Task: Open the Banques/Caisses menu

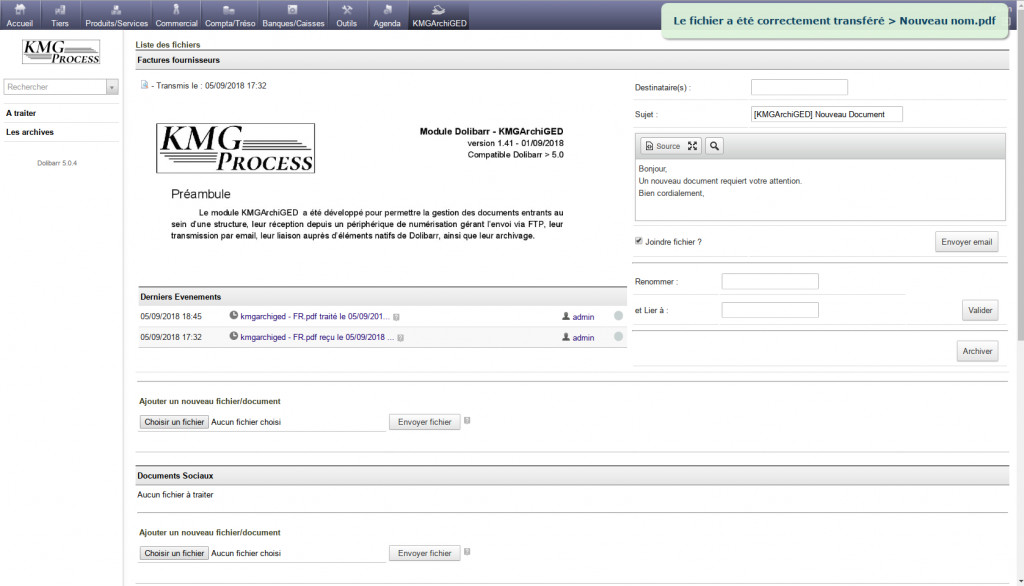Action: click(293, 15)
